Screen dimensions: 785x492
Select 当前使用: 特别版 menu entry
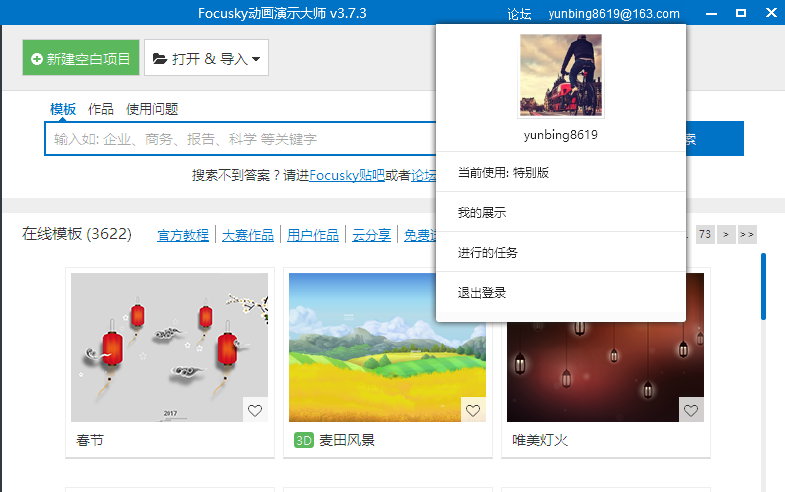[x=561, y=173]
